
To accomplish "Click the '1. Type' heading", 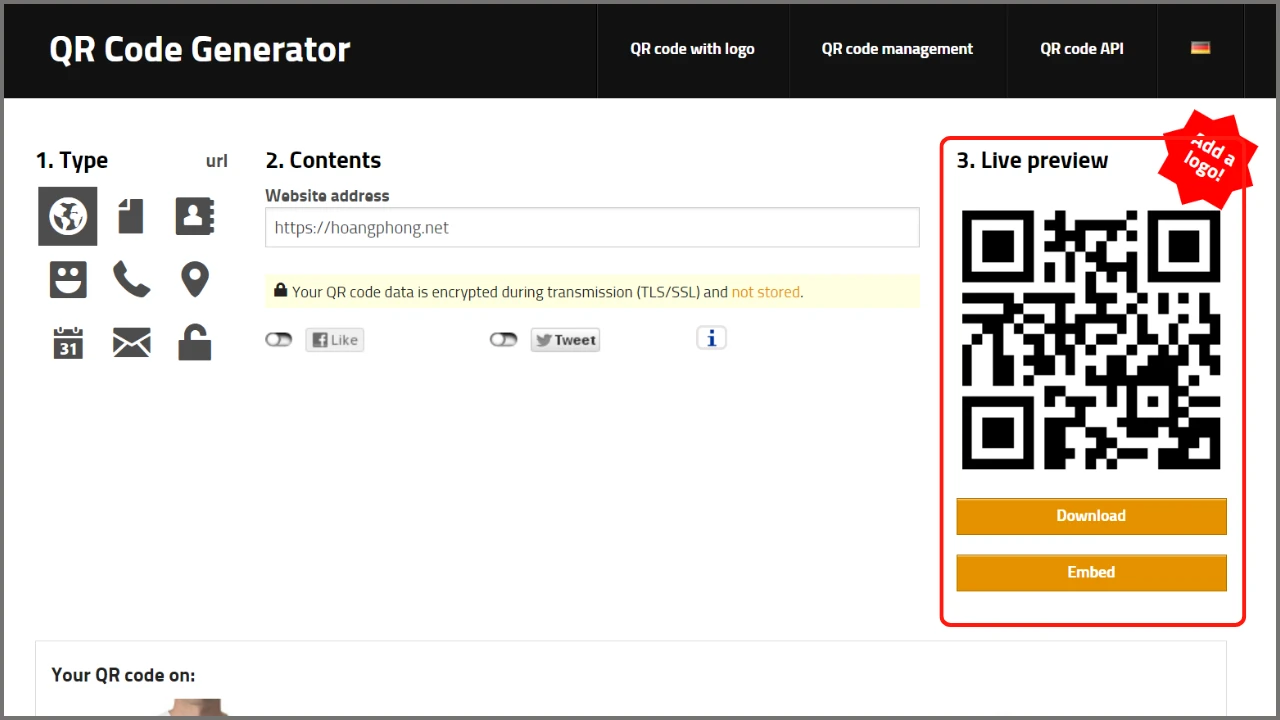I will (72, 161).
